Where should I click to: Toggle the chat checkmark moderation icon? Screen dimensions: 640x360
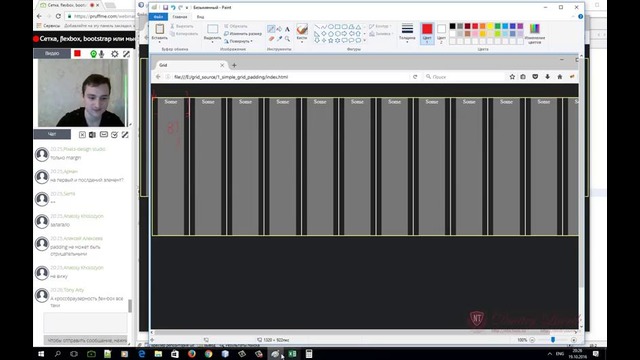click(114, 135)
